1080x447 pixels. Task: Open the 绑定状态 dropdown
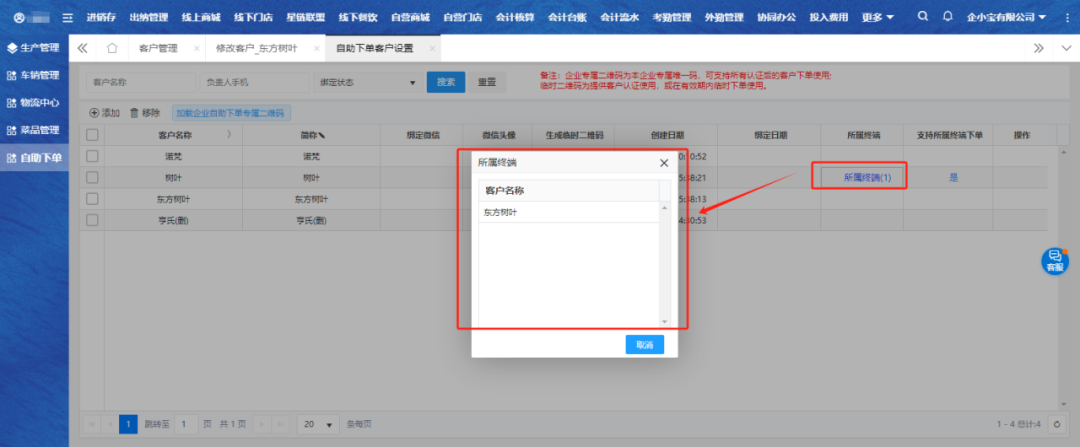click(x=366, y=83)
